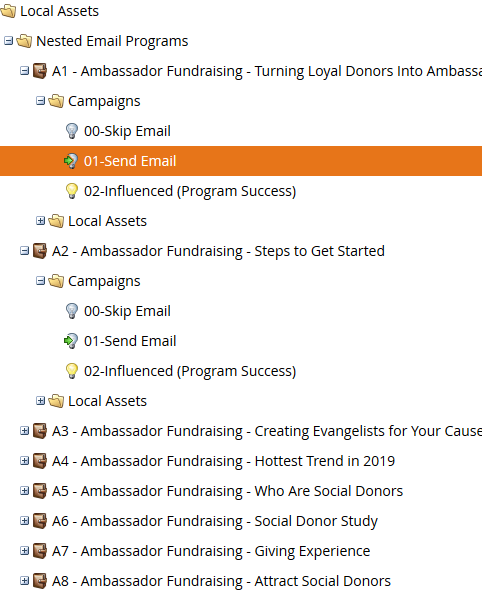482x591 pixels.
Task: Open A4 Hottest Trend in 2019 program
Action: 223,461
